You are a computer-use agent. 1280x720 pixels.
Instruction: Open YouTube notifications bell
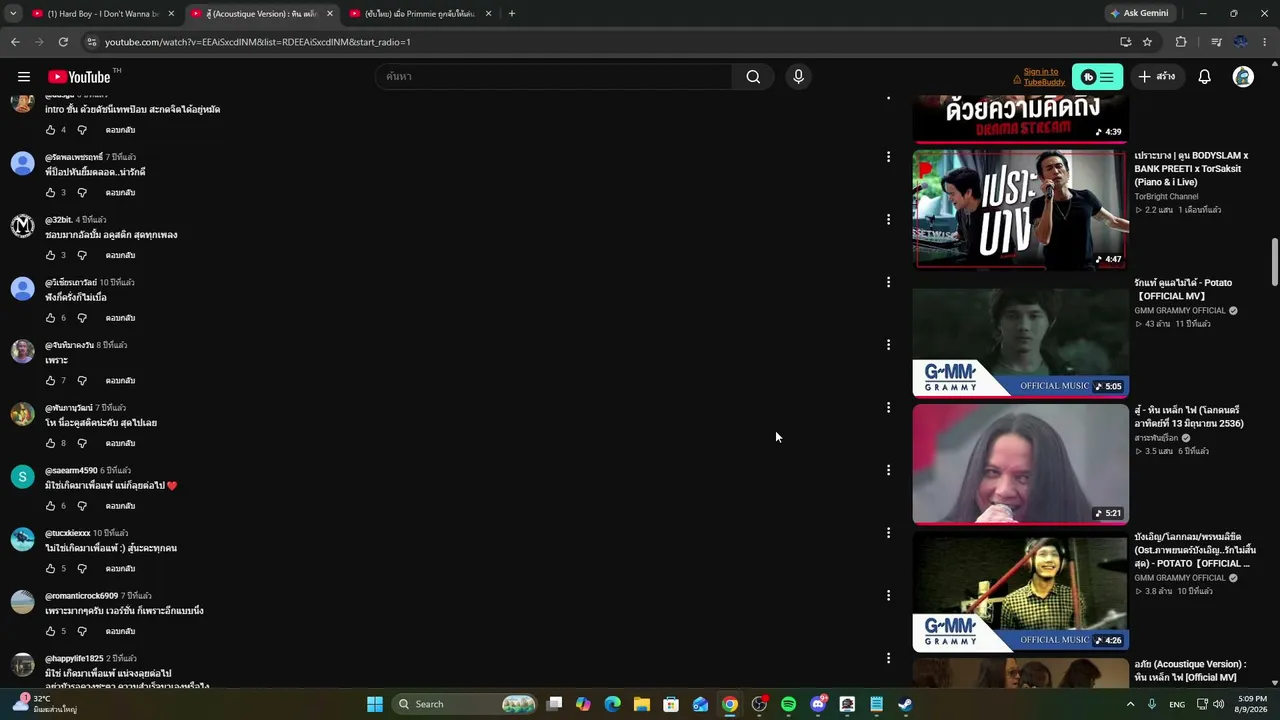(x=1205, y=77)
